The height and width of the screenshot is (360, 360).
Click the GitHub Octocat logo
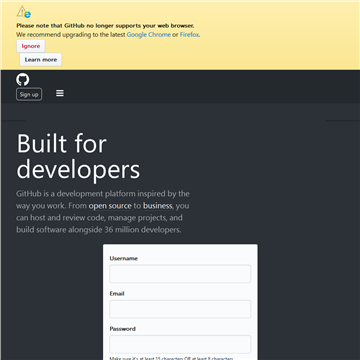pos(23,80)
